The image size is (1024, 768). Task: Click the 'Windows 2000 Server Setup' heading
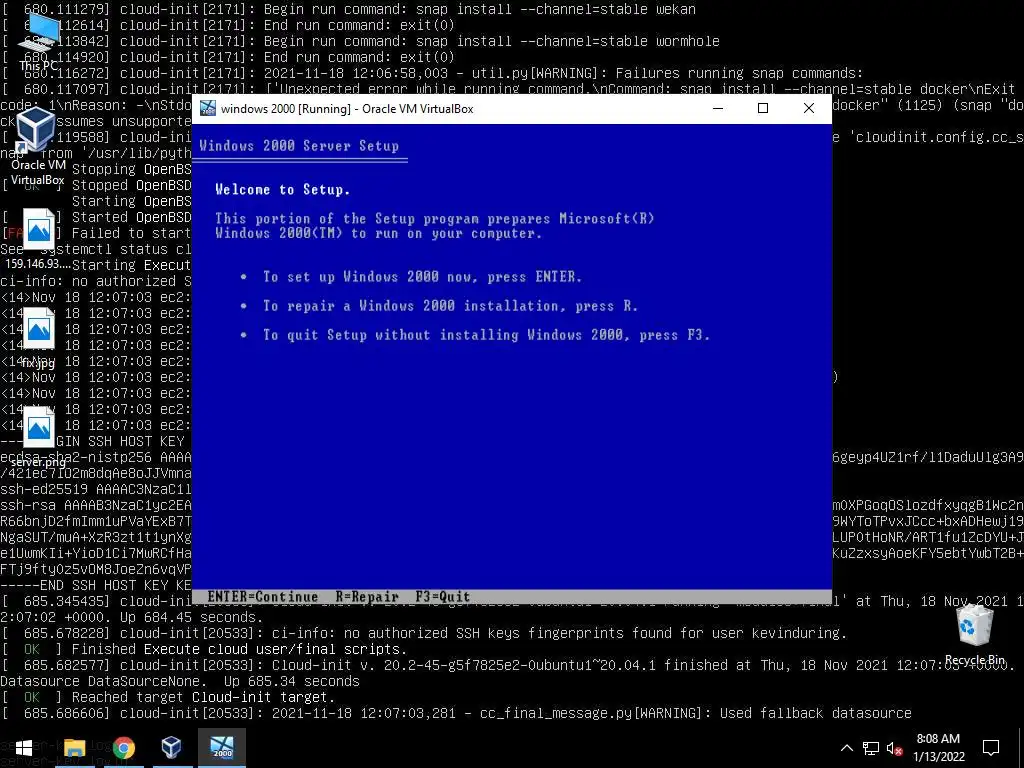coord(299,146)
